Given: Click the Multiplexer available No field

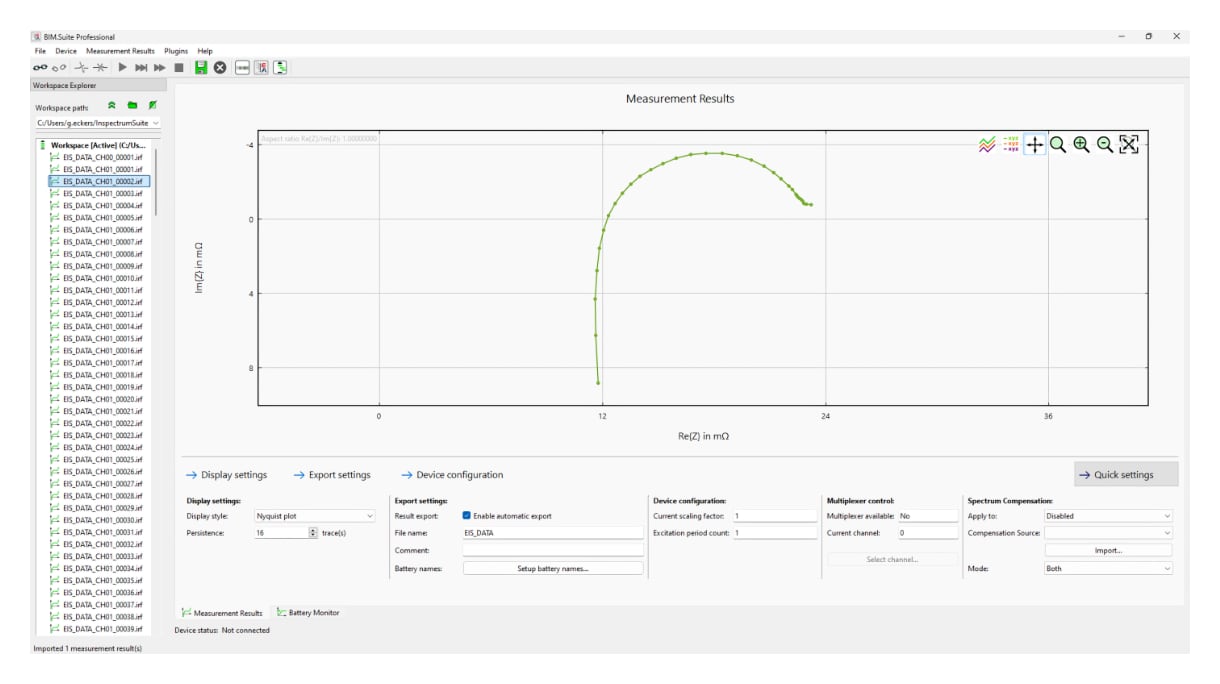Looking at the screenshot, I should [928, 516].
